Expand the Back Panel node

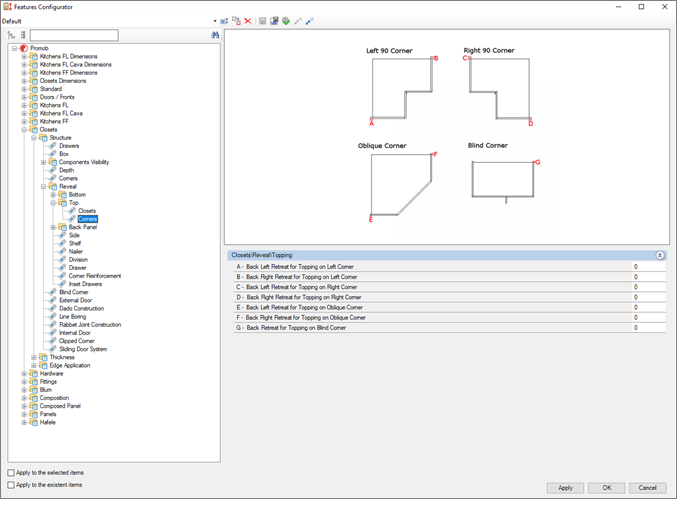click(53, 228)
